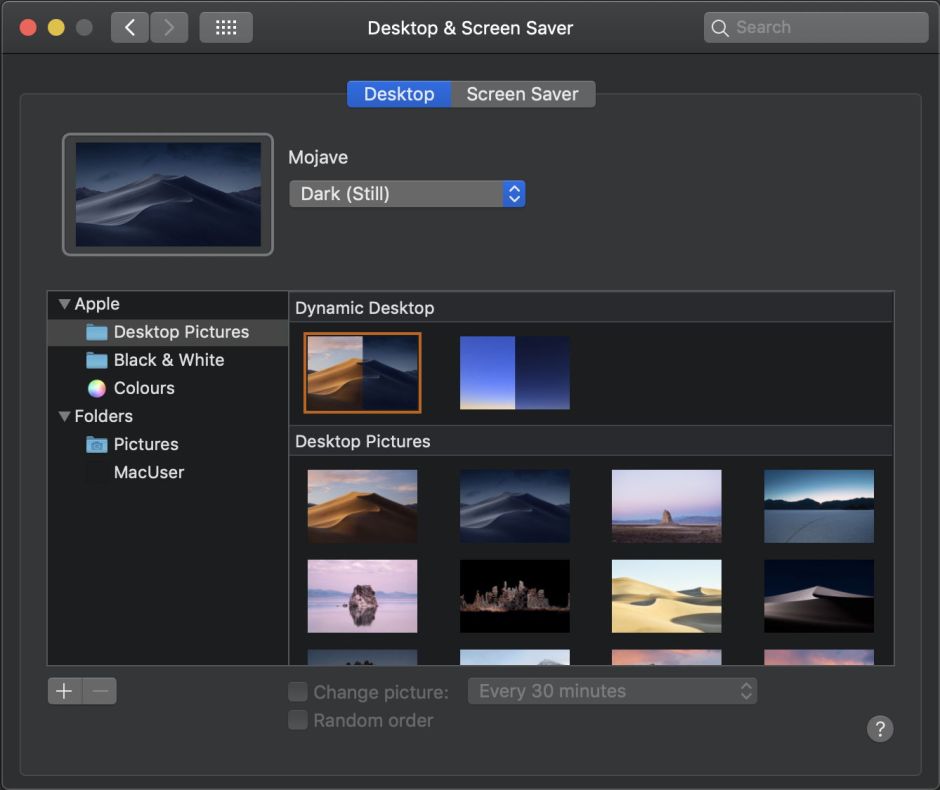Open the Pictures folder under Folders
Screen dimensions: 940x790
coord(146,443)
